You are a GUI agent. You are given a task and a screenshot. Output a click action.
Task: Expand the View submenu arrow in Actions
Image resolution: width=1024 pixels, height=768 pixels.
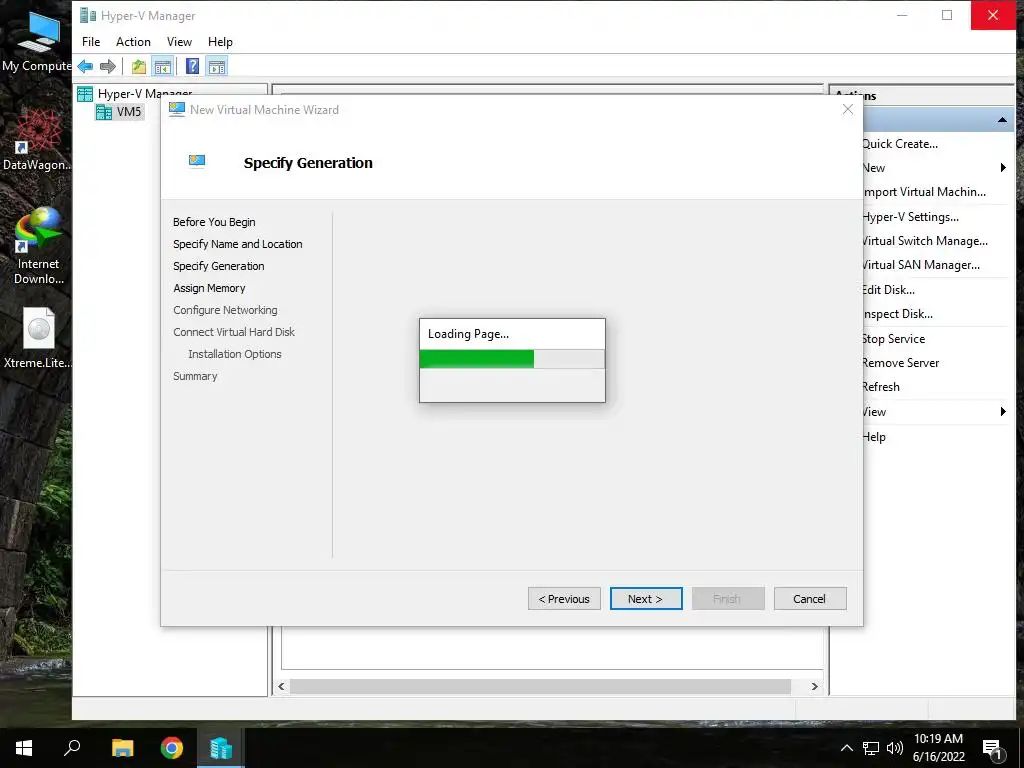tap(1003, 411)
